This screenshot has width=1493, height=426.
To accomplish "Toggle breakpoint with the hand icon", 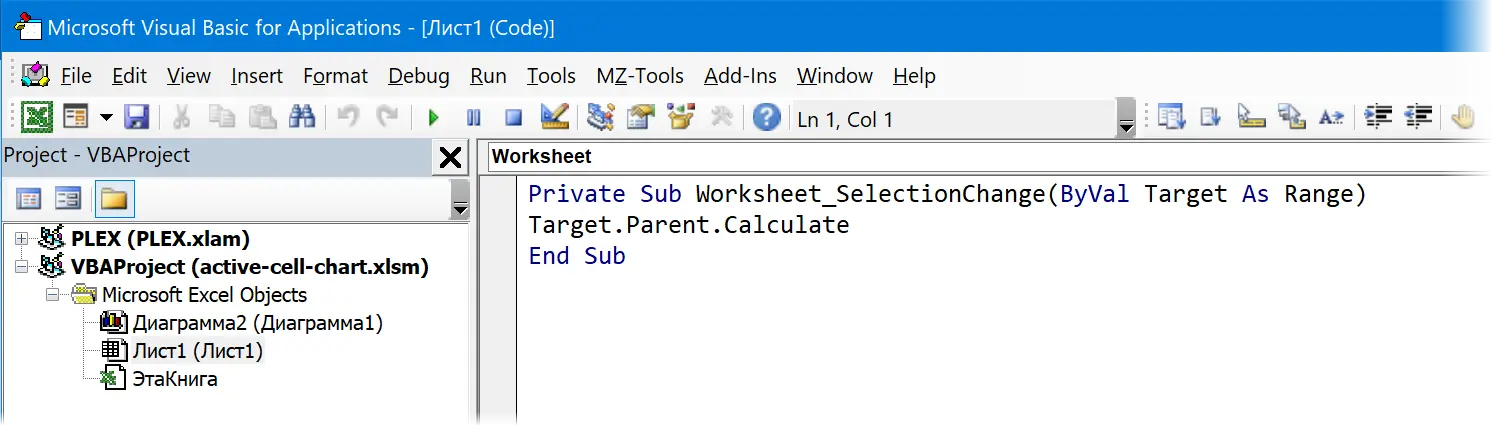I will (1463, 118).
